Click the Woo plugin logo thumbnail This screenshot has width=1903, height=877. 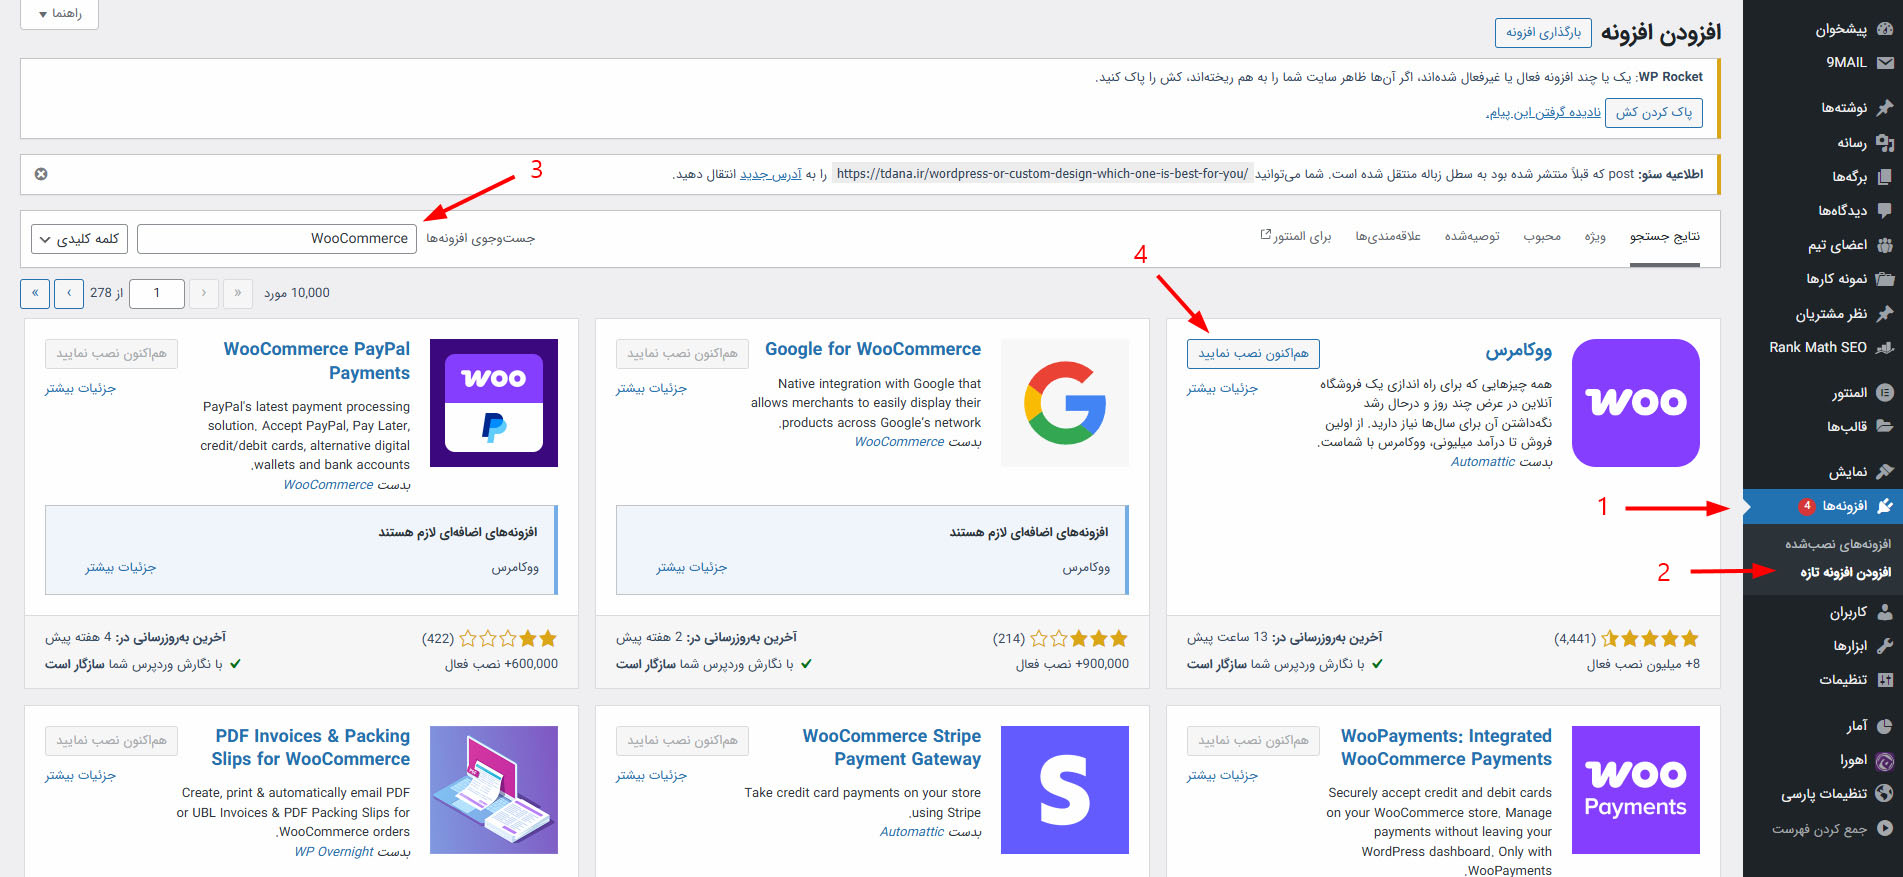coord(1636,403)
